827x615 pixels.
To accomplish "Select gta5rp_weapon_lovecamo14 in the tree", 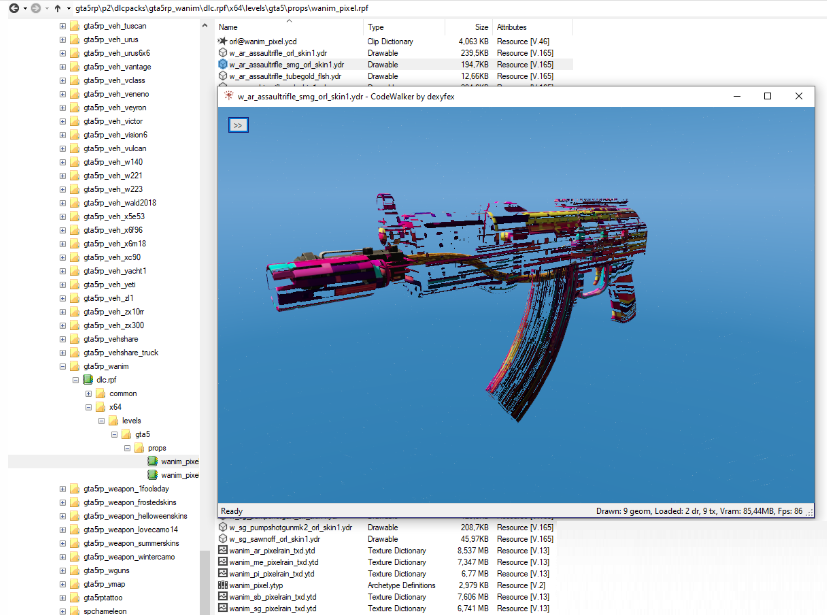I will pyautogui.click(x=130, y=529).
